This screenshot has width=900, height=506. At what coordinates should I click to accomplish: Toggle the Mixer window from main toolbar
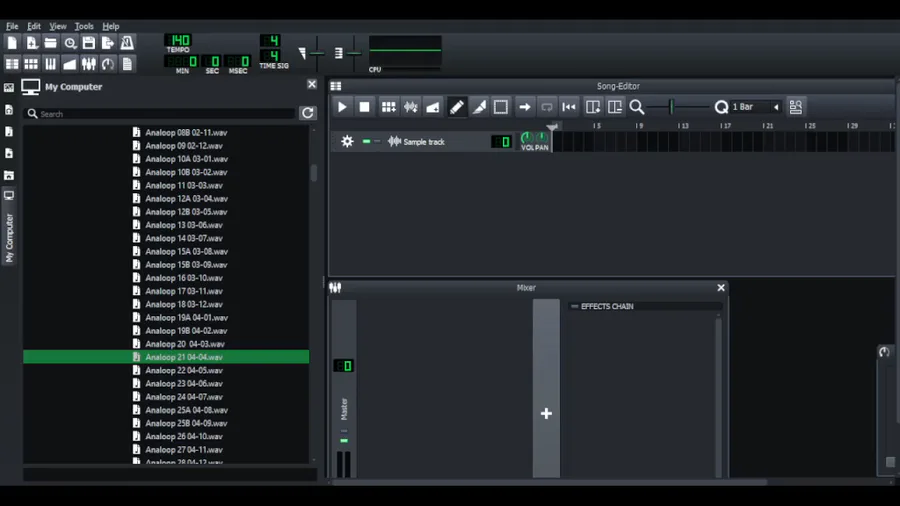coord(89,64)
